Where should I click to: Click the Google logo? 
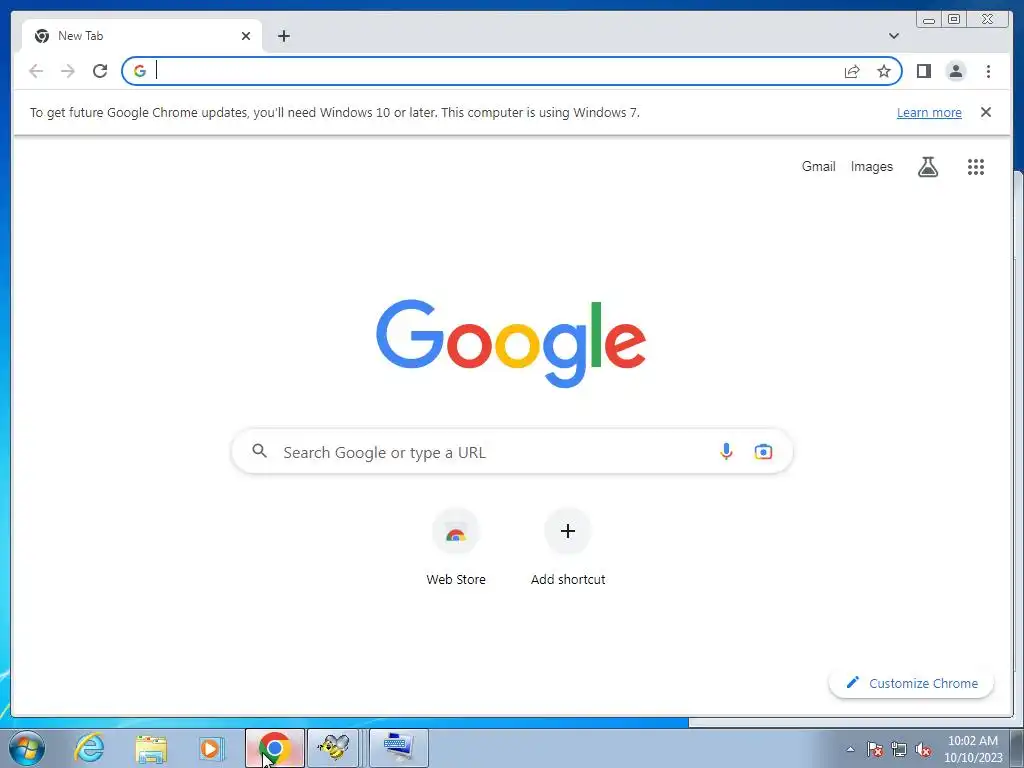point(511,343)
